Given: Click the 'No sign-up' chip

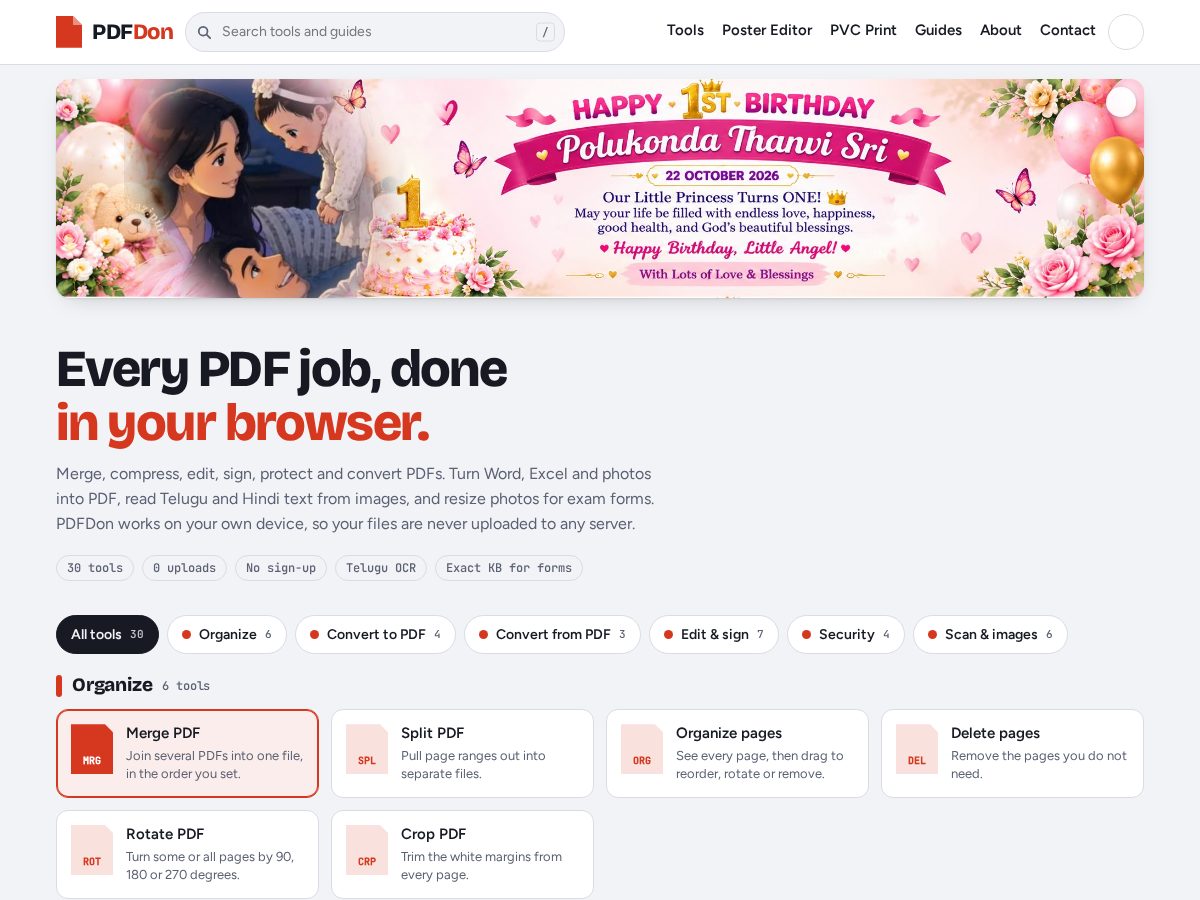Looking at the screenshot, I should pyautogui.click(x=281, y=568).
